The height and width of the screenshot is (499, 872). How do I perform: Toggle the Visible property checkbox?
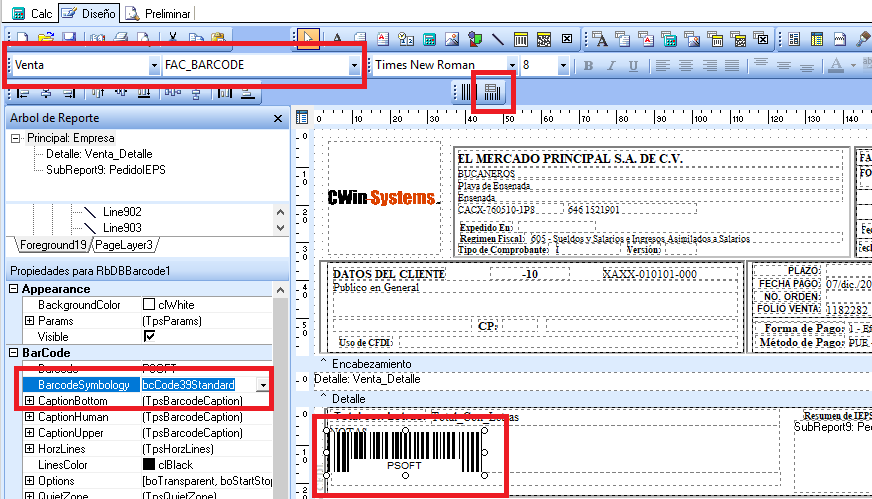(x=149, y=337)
